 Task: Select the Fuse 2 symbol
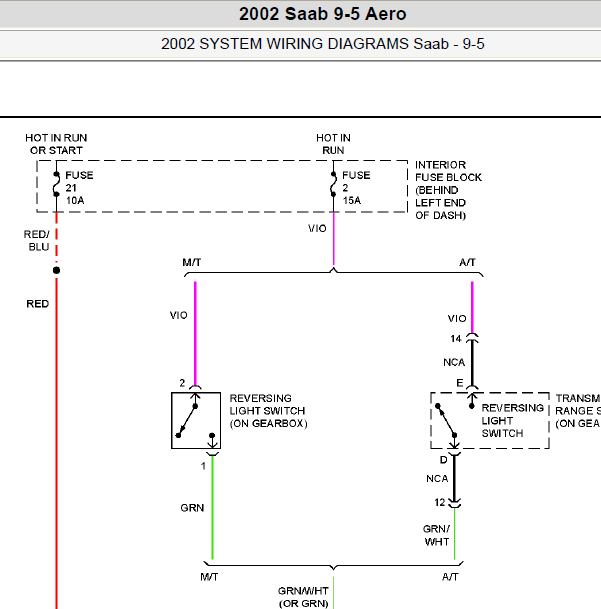pos(333,184)
